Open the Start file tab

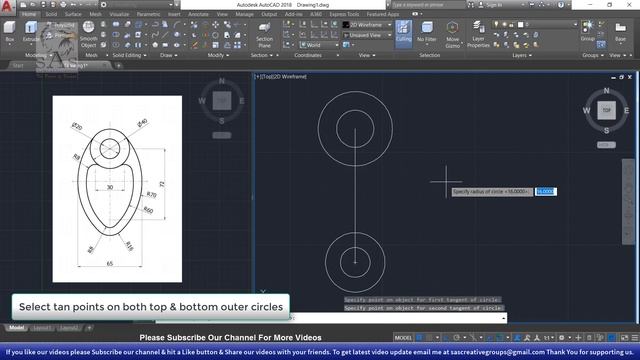[18, 65]
